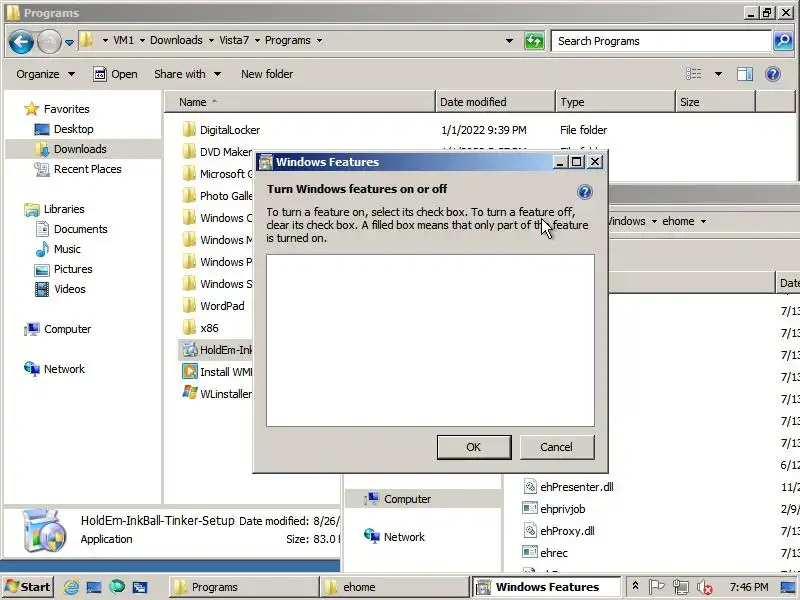800x600 pixels.
Task: Click the search magnifier icon in Programs window
Action: (783, 41)
